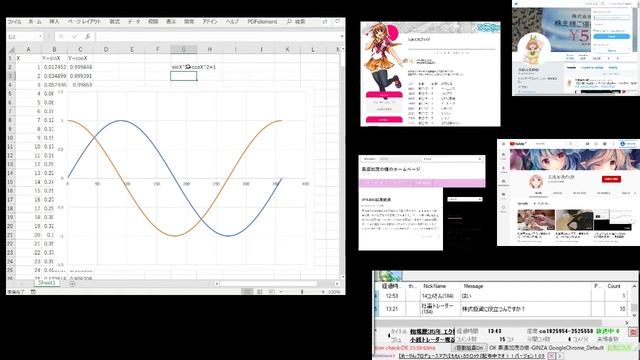640x360 pixels.
Task: Open the second YouTube video thumbnail
Action: pos(574,220)
